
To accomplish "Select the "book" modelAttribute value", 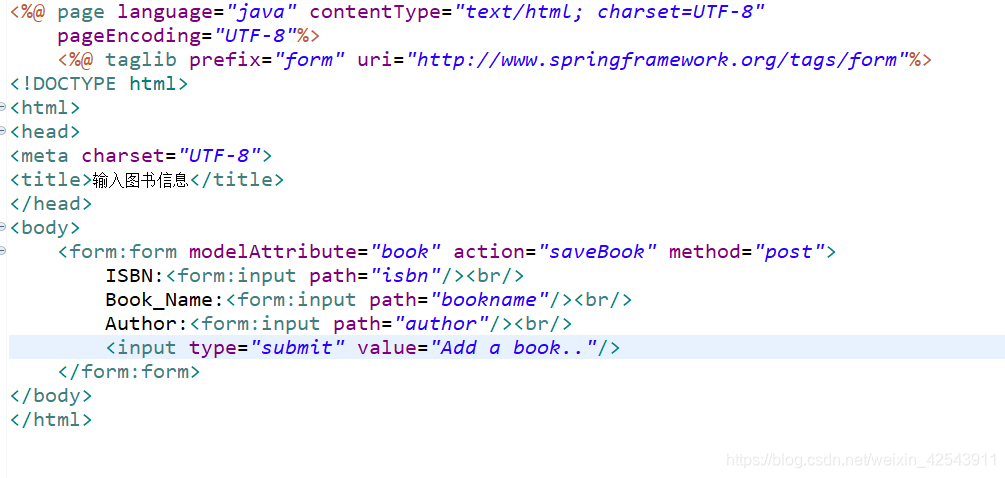I will click(406, 252).
